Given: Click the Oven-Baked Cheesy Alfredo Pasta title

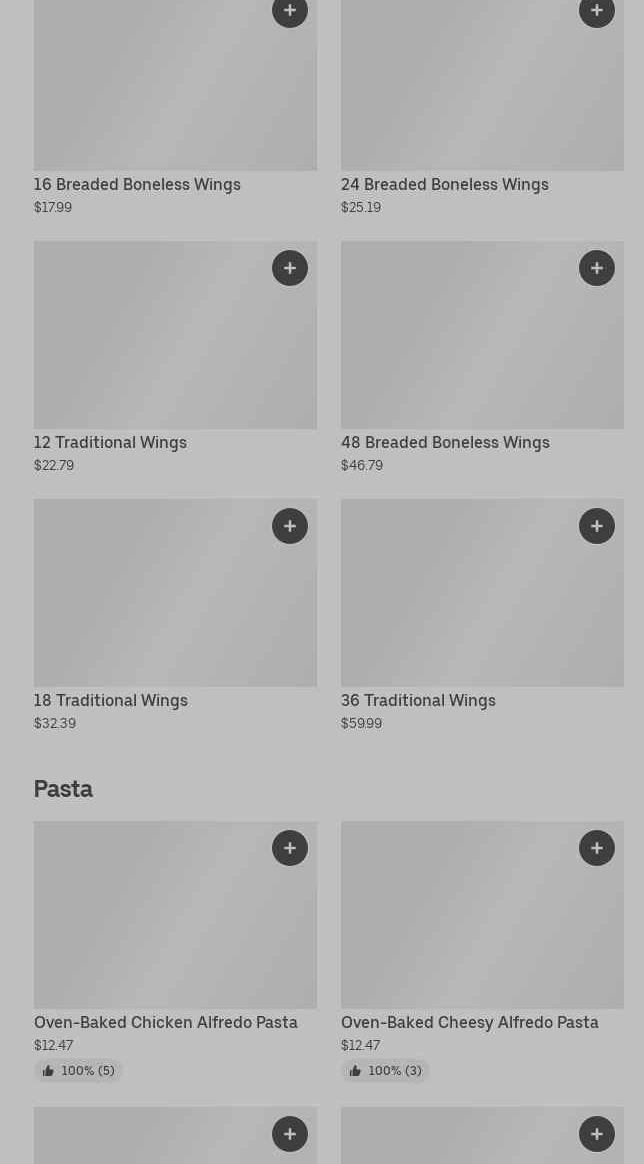Looking at the screenshot, I should tap(470, 1022).
